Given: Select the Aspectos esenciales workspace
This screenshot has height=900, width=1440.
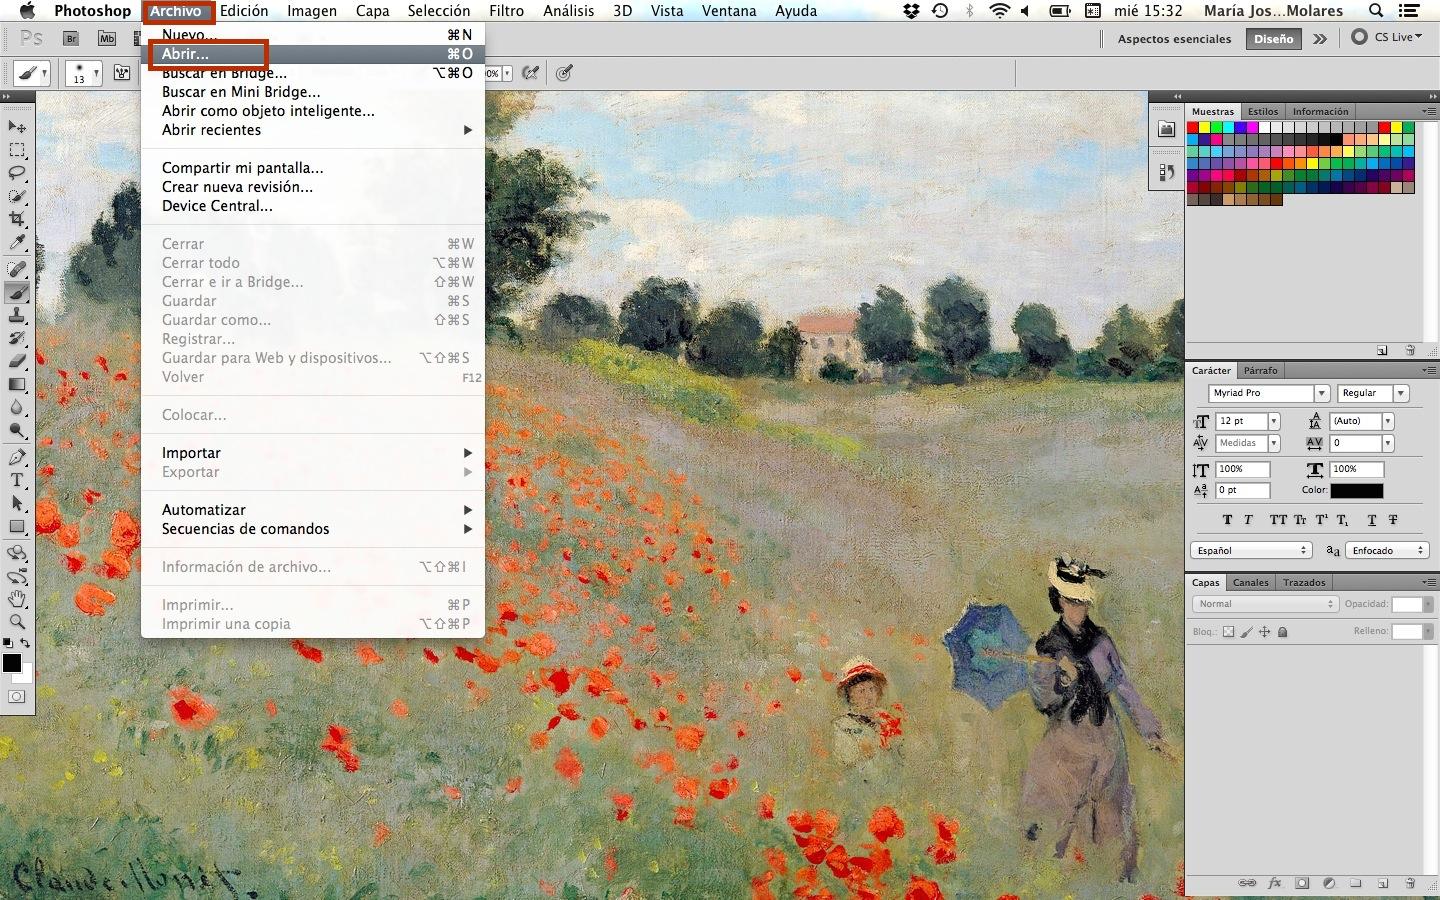Looking at the screenshot, I should 1174,39.
